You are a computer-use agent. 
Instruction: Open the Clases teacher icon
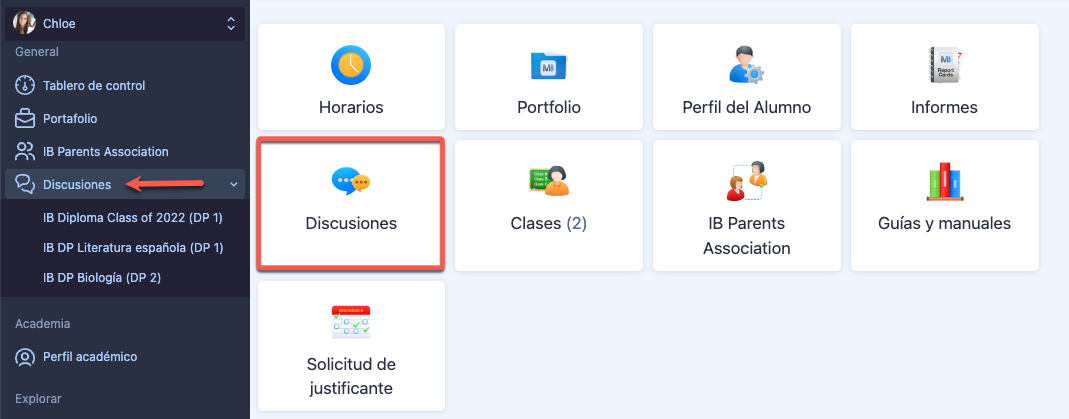point(548,181)
